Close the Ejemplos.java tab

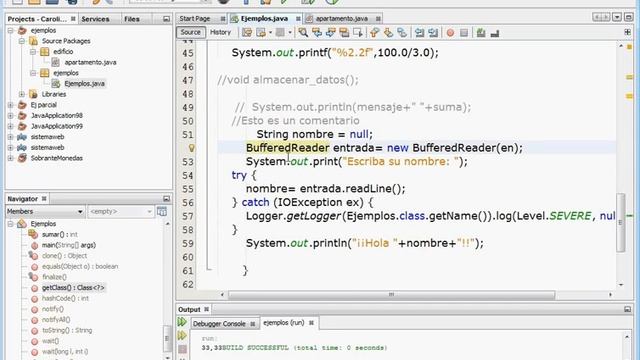(298, 19)
